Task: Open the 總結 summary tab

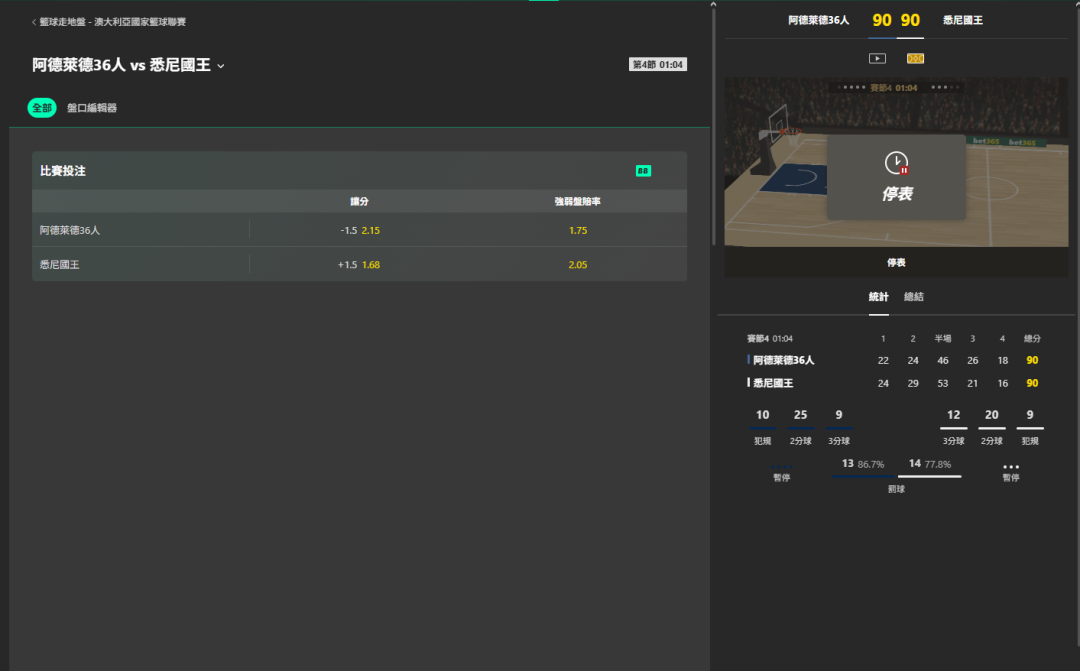Action: [913, 297]
